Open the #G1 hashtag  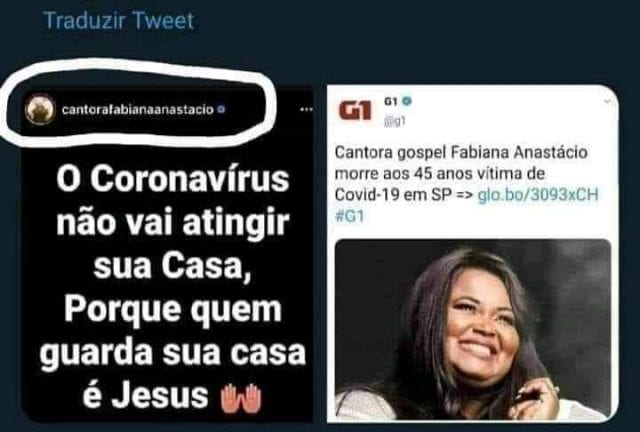click(349, 216)
